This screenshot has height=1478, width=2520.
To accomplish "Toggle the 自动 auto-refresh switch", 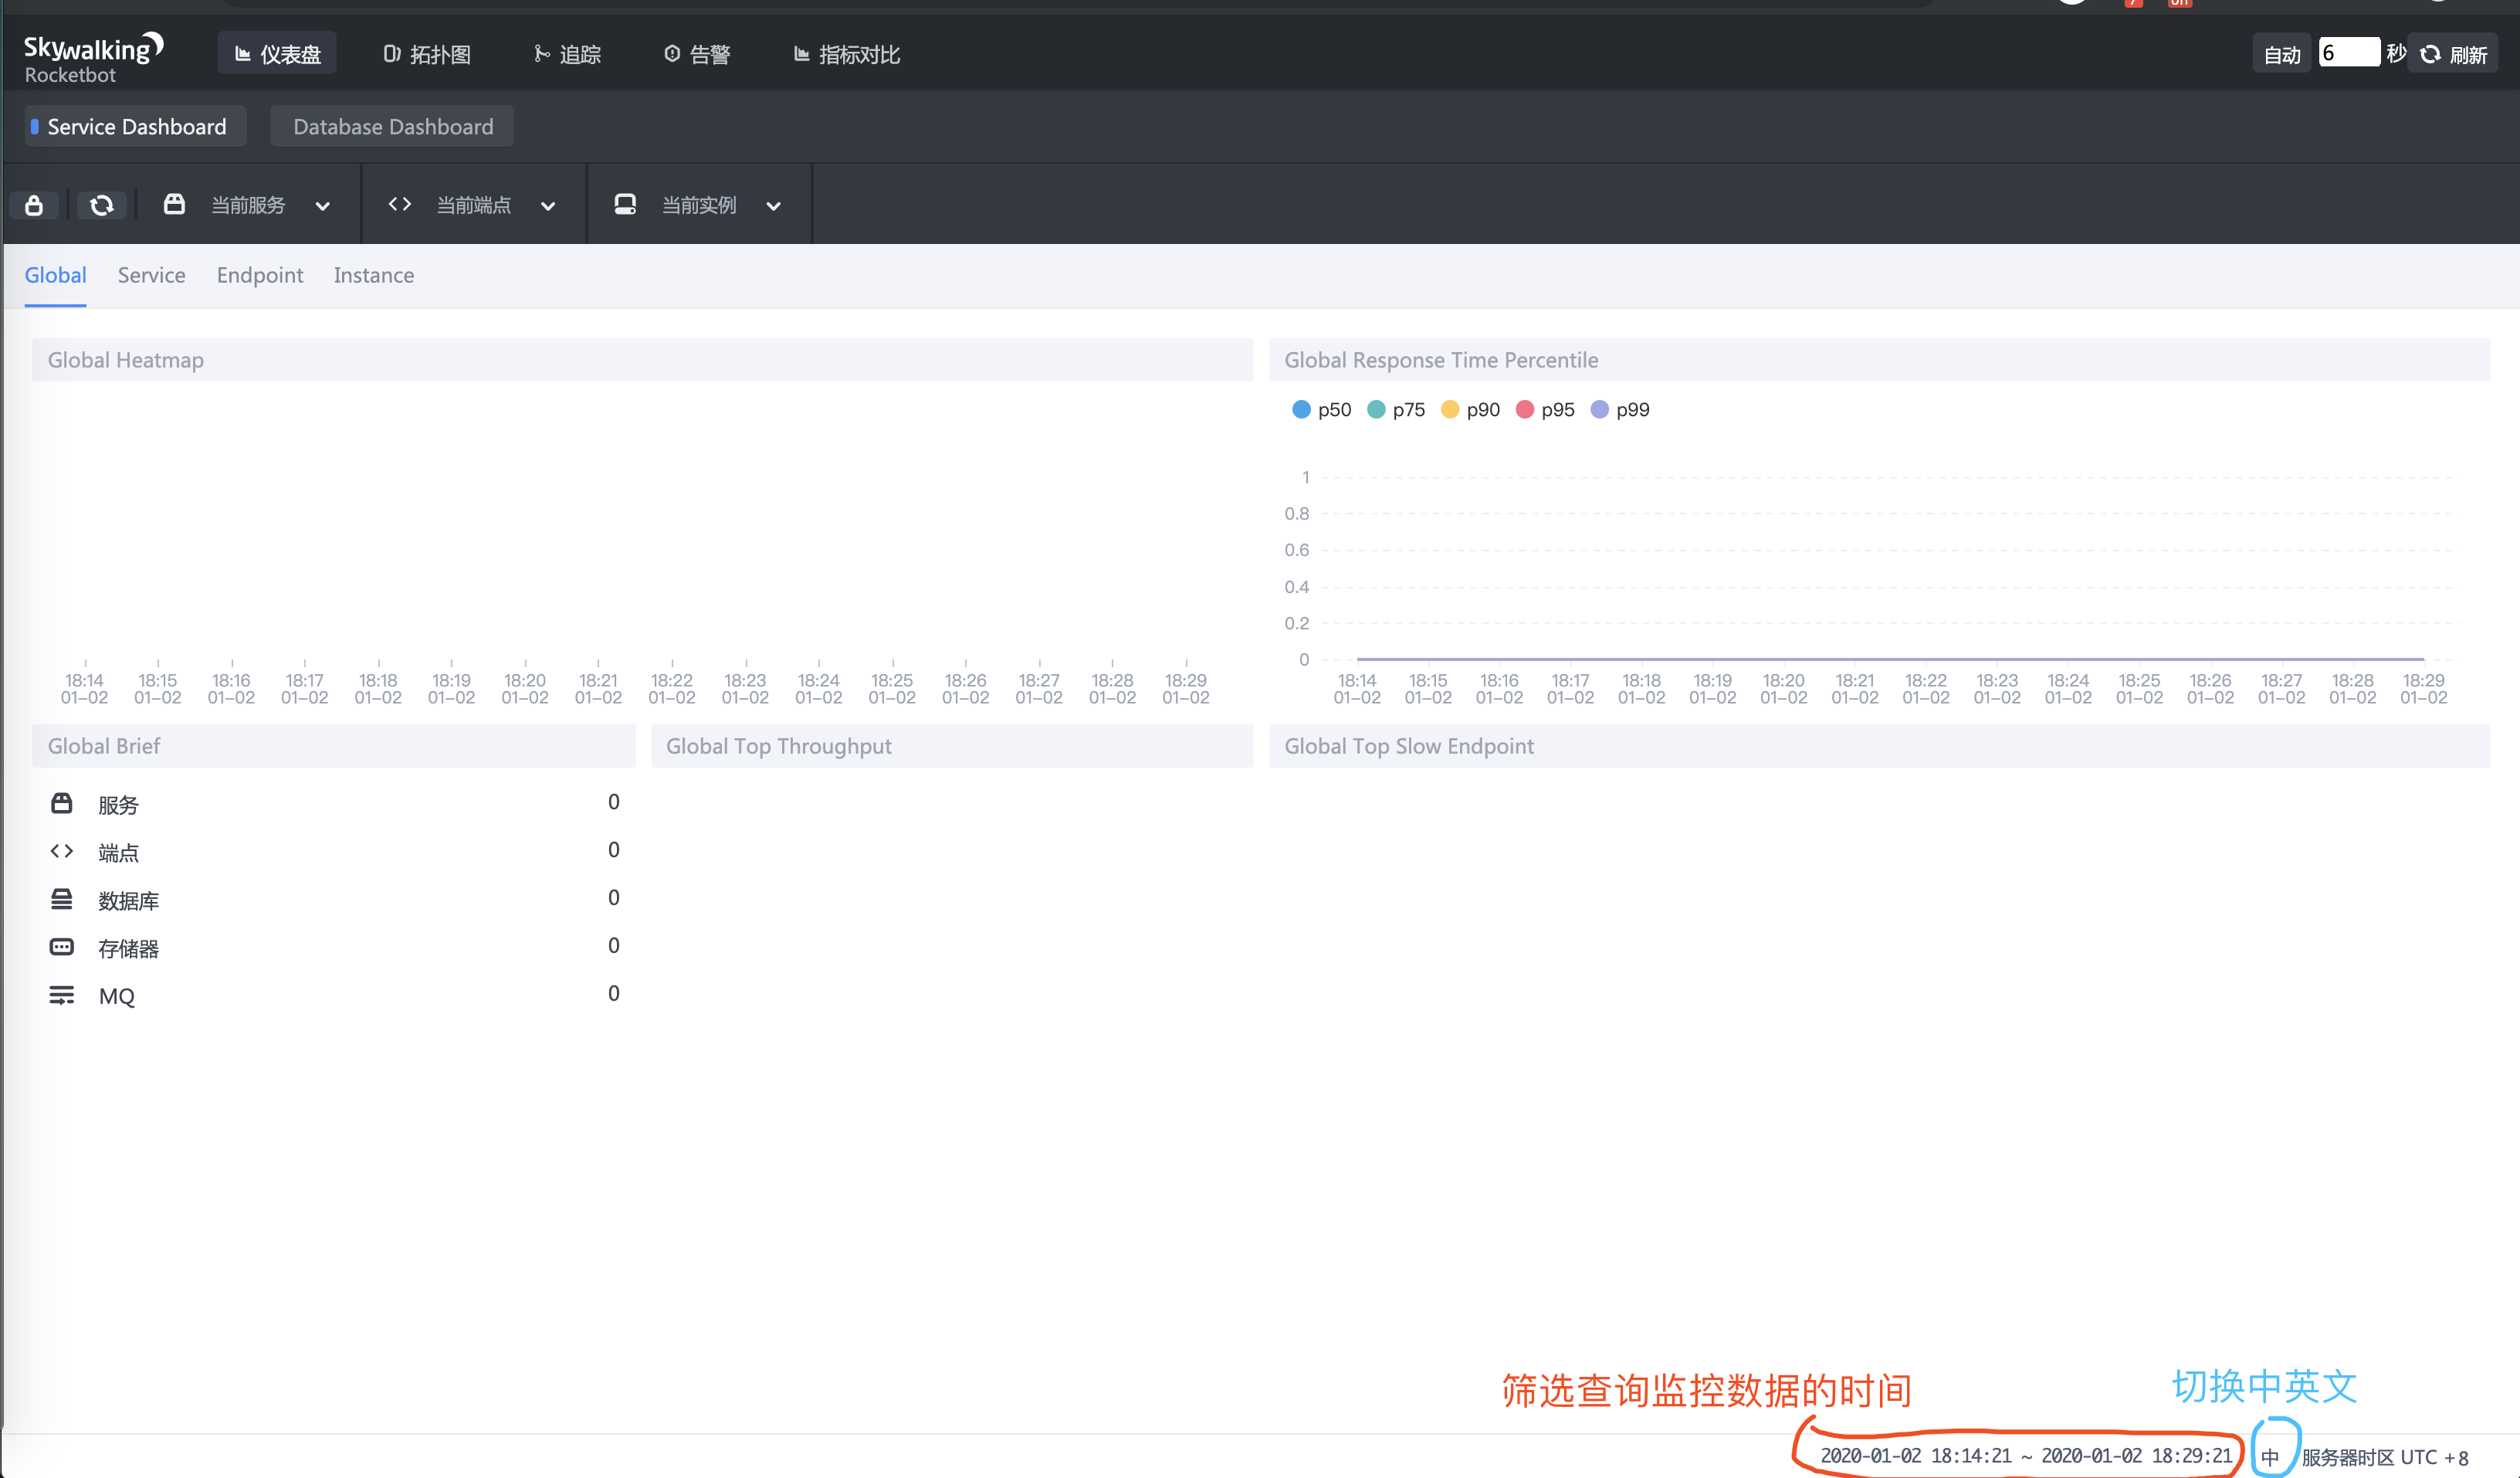I will pos(2281,54).
